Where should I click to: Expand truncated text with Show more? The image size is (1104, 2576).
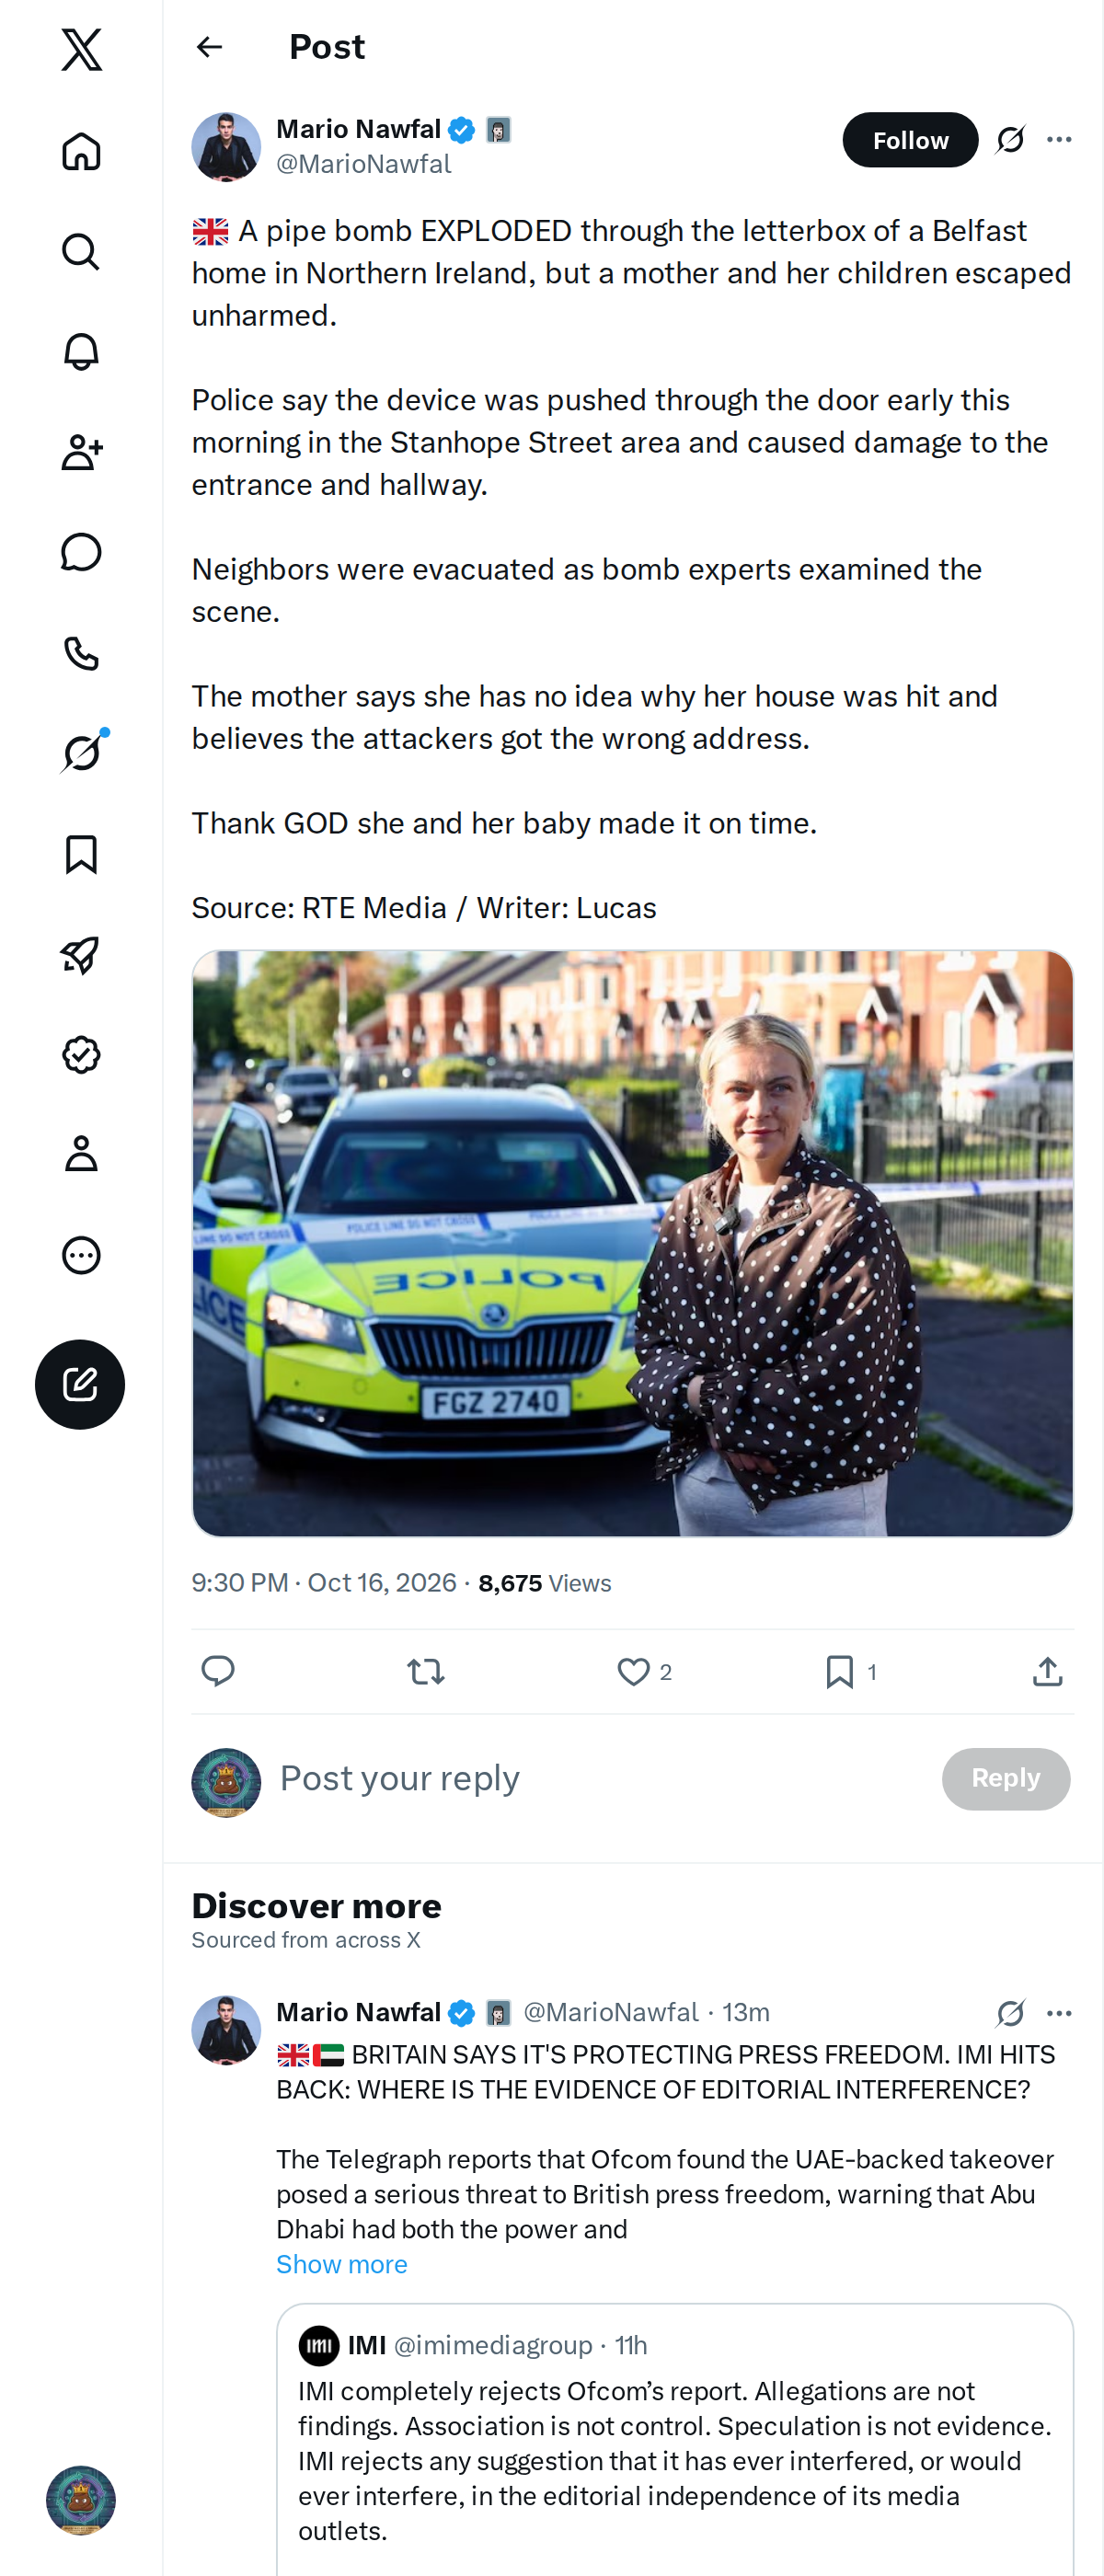pos(342,2264)
